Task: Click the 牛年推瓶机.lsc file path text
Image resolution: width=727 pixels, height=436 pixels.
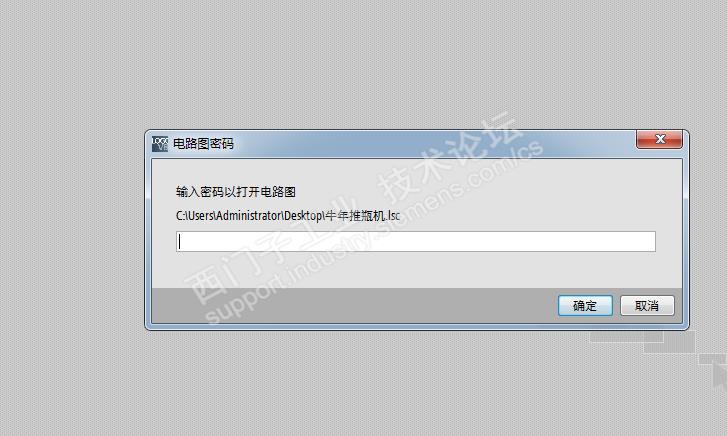Action: (362, 216)
